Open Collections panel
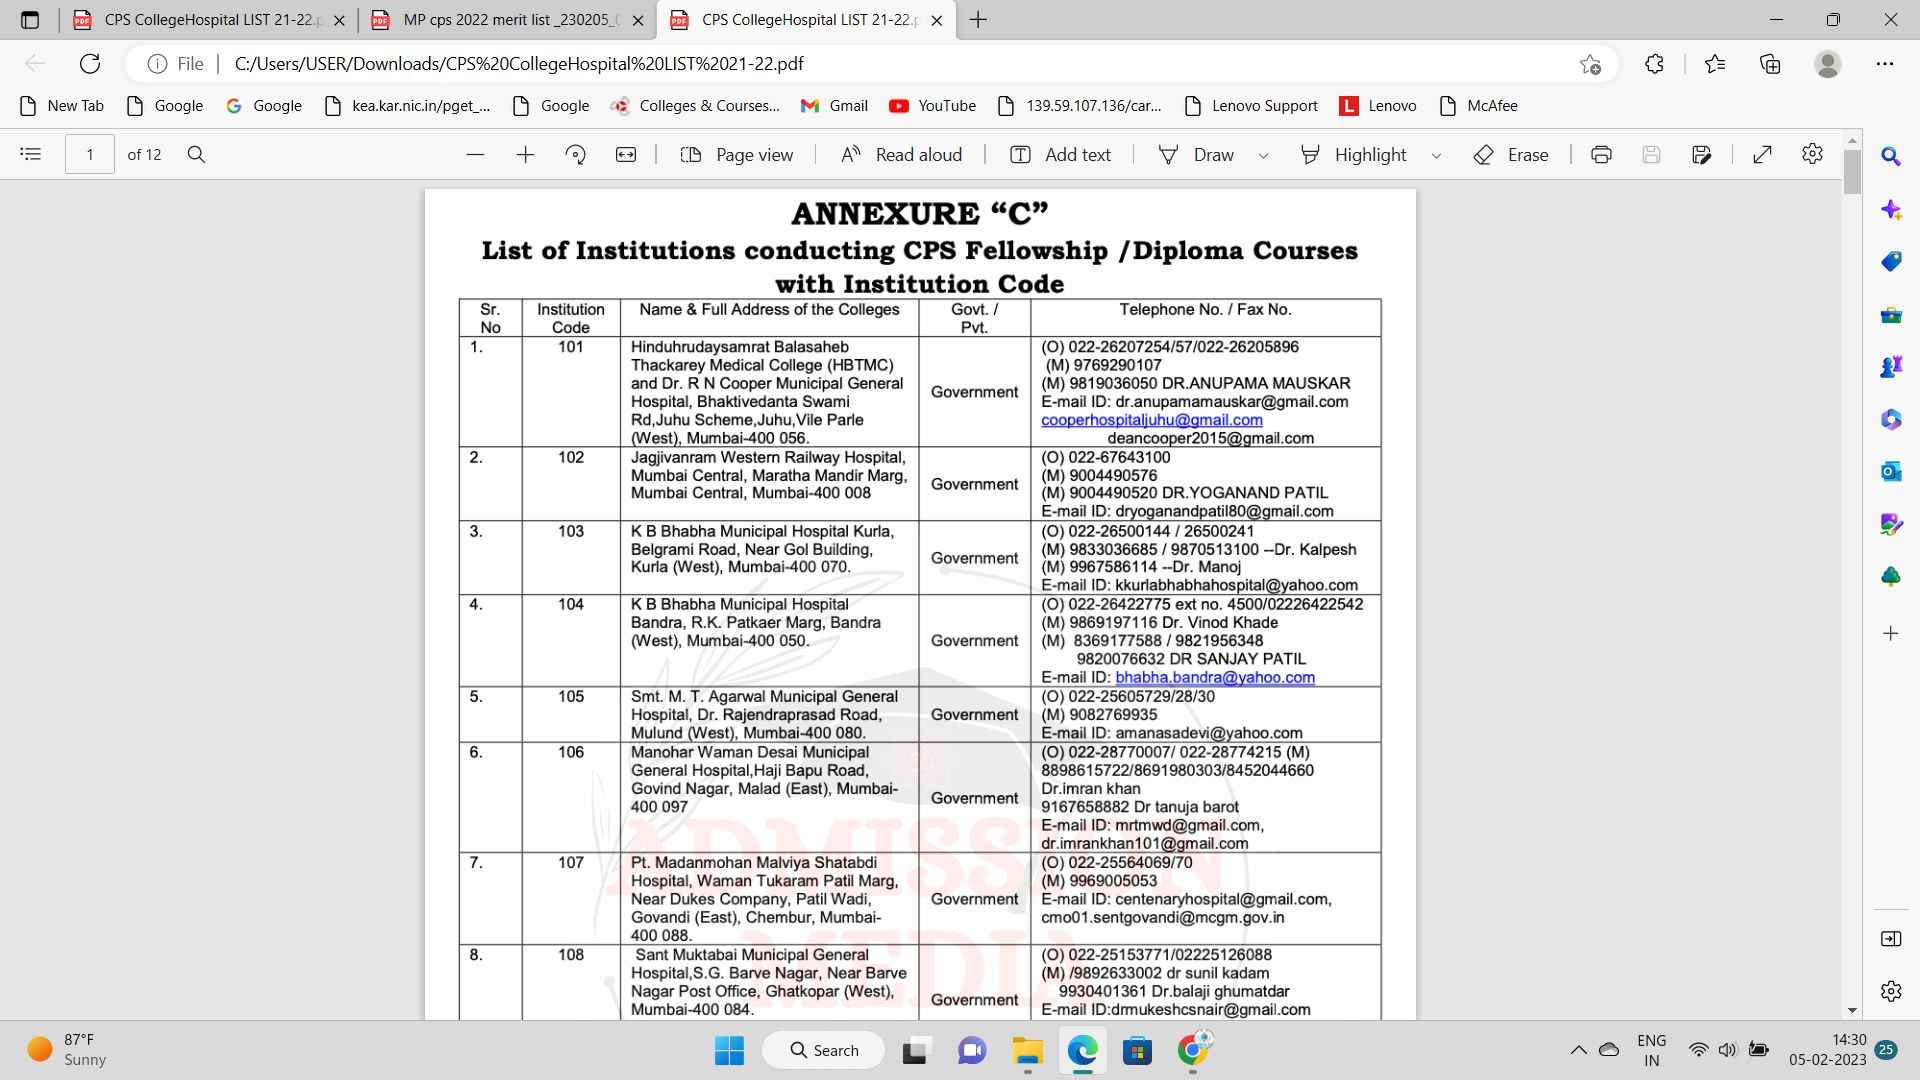Image resolution: width=1920 pixels, height=1080 pixels. click(1770, 64)
